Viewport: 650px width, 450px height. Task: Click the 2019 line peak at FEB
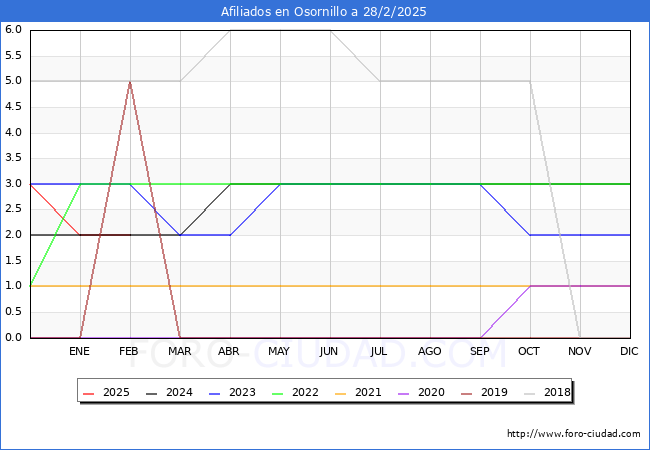(130, 82)
